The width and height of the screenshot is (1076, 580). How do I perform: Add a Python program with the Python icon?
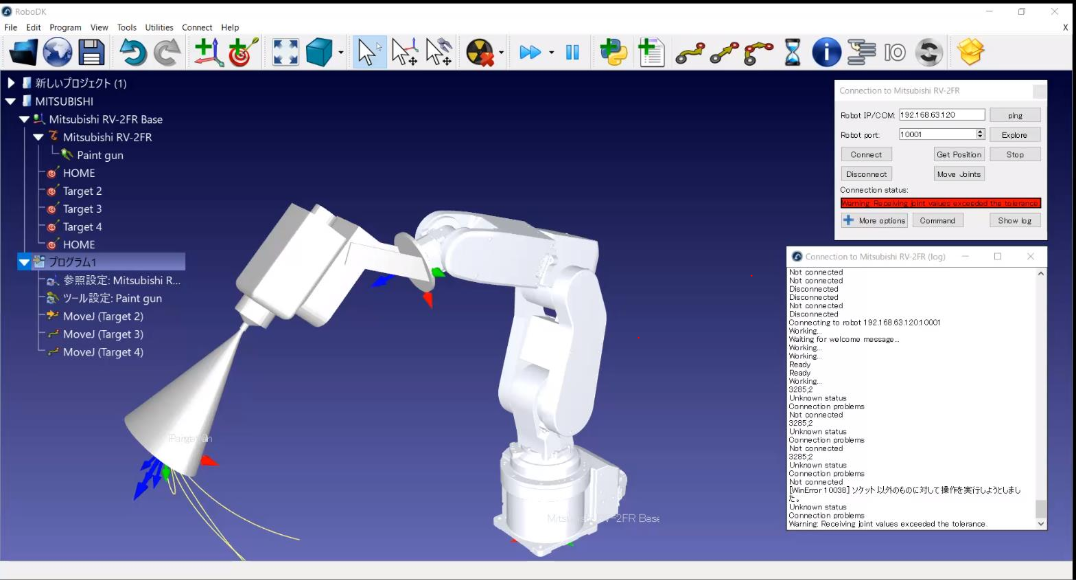click(613, 52)
